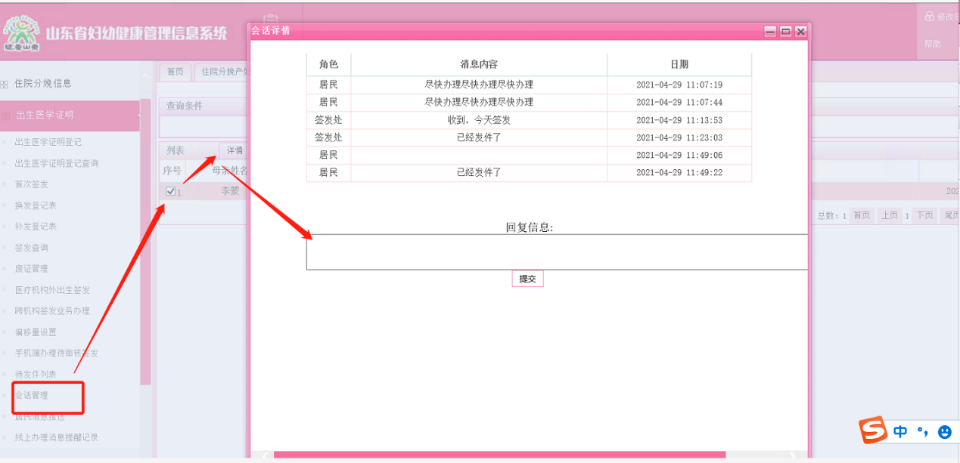The width and height of the screenshot is (960, 463).
Task: Select the date 2021-04-29 11:07:19
Action: [680, 85]
